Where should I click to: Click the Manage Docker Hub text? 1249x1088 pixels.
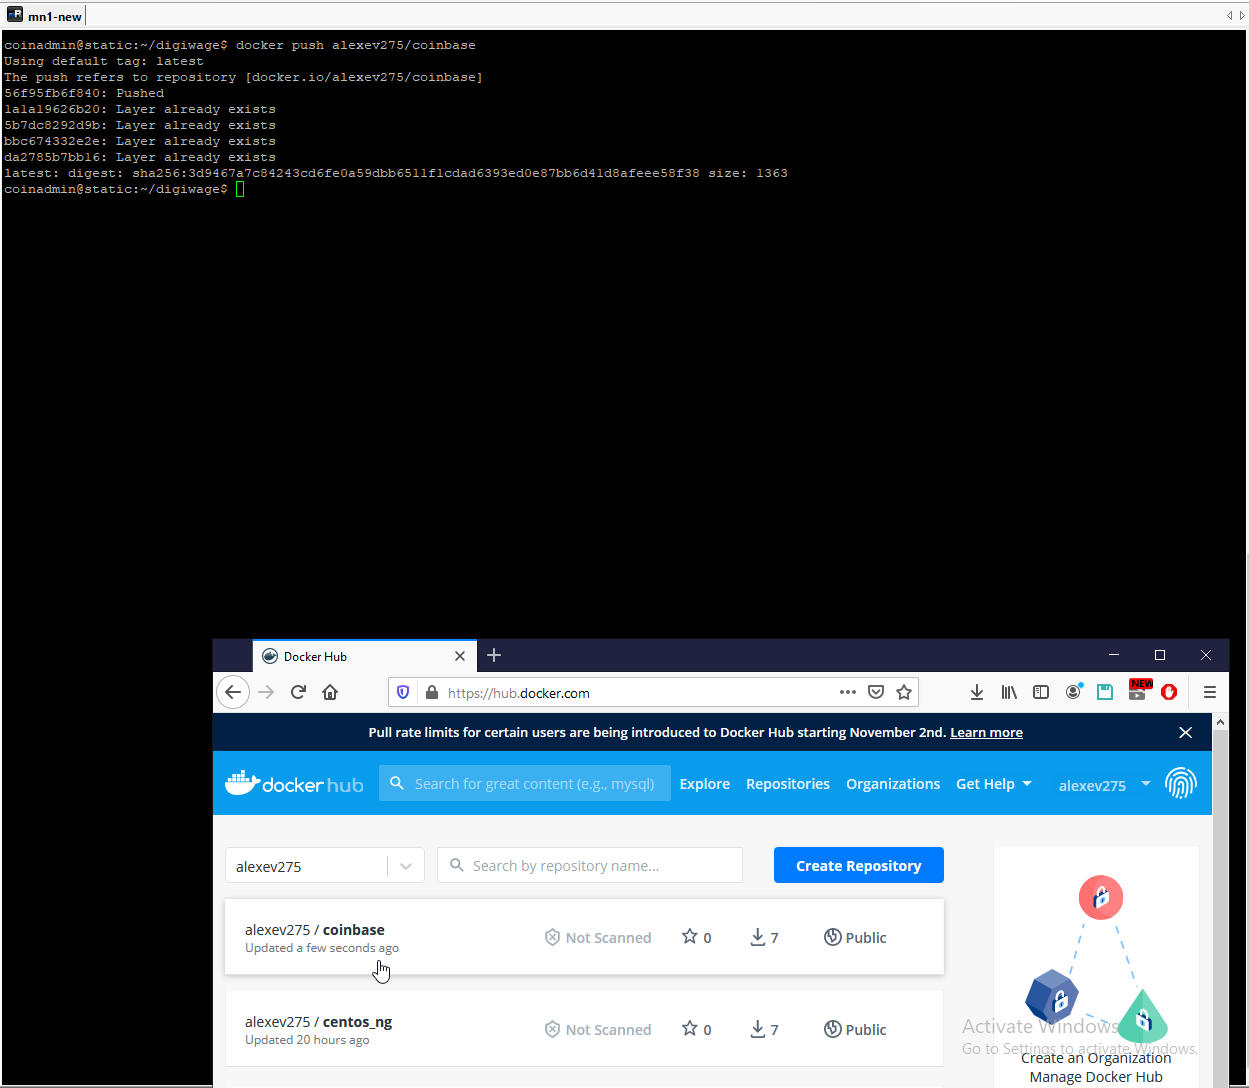pos(1096,1077)
